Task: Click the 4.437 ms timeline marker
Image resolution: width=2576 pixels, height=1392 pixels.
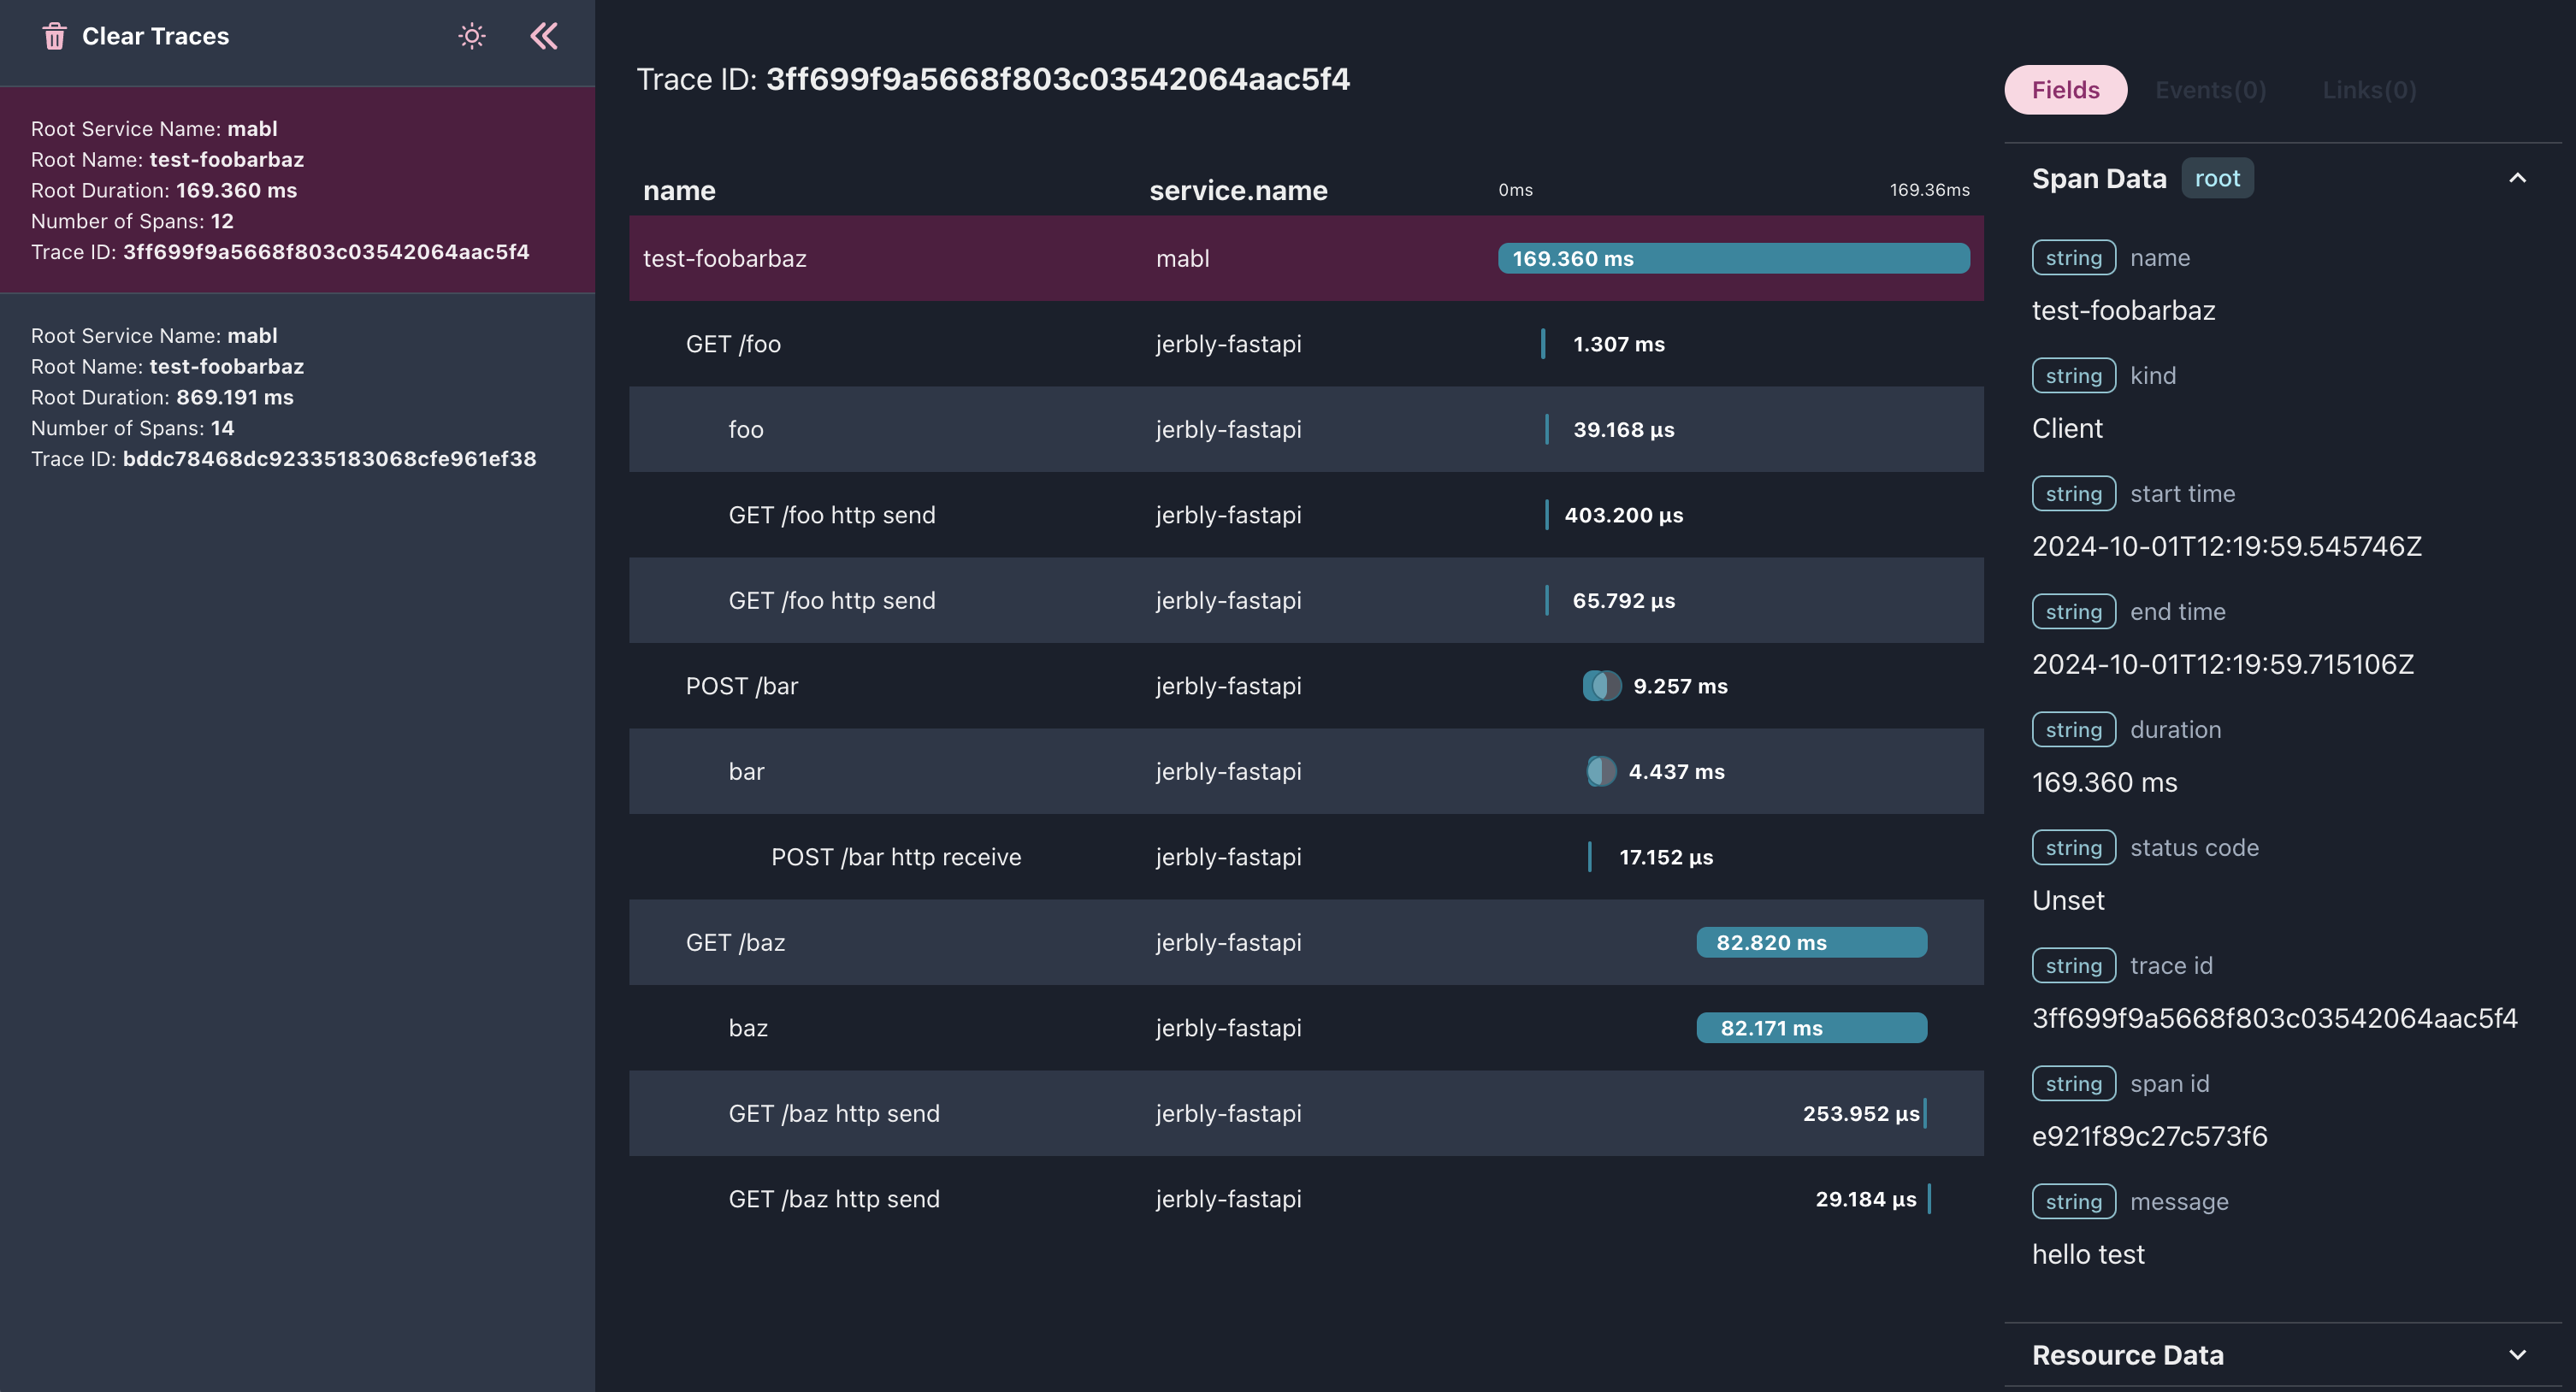Action: click(x=1601, y=772)
